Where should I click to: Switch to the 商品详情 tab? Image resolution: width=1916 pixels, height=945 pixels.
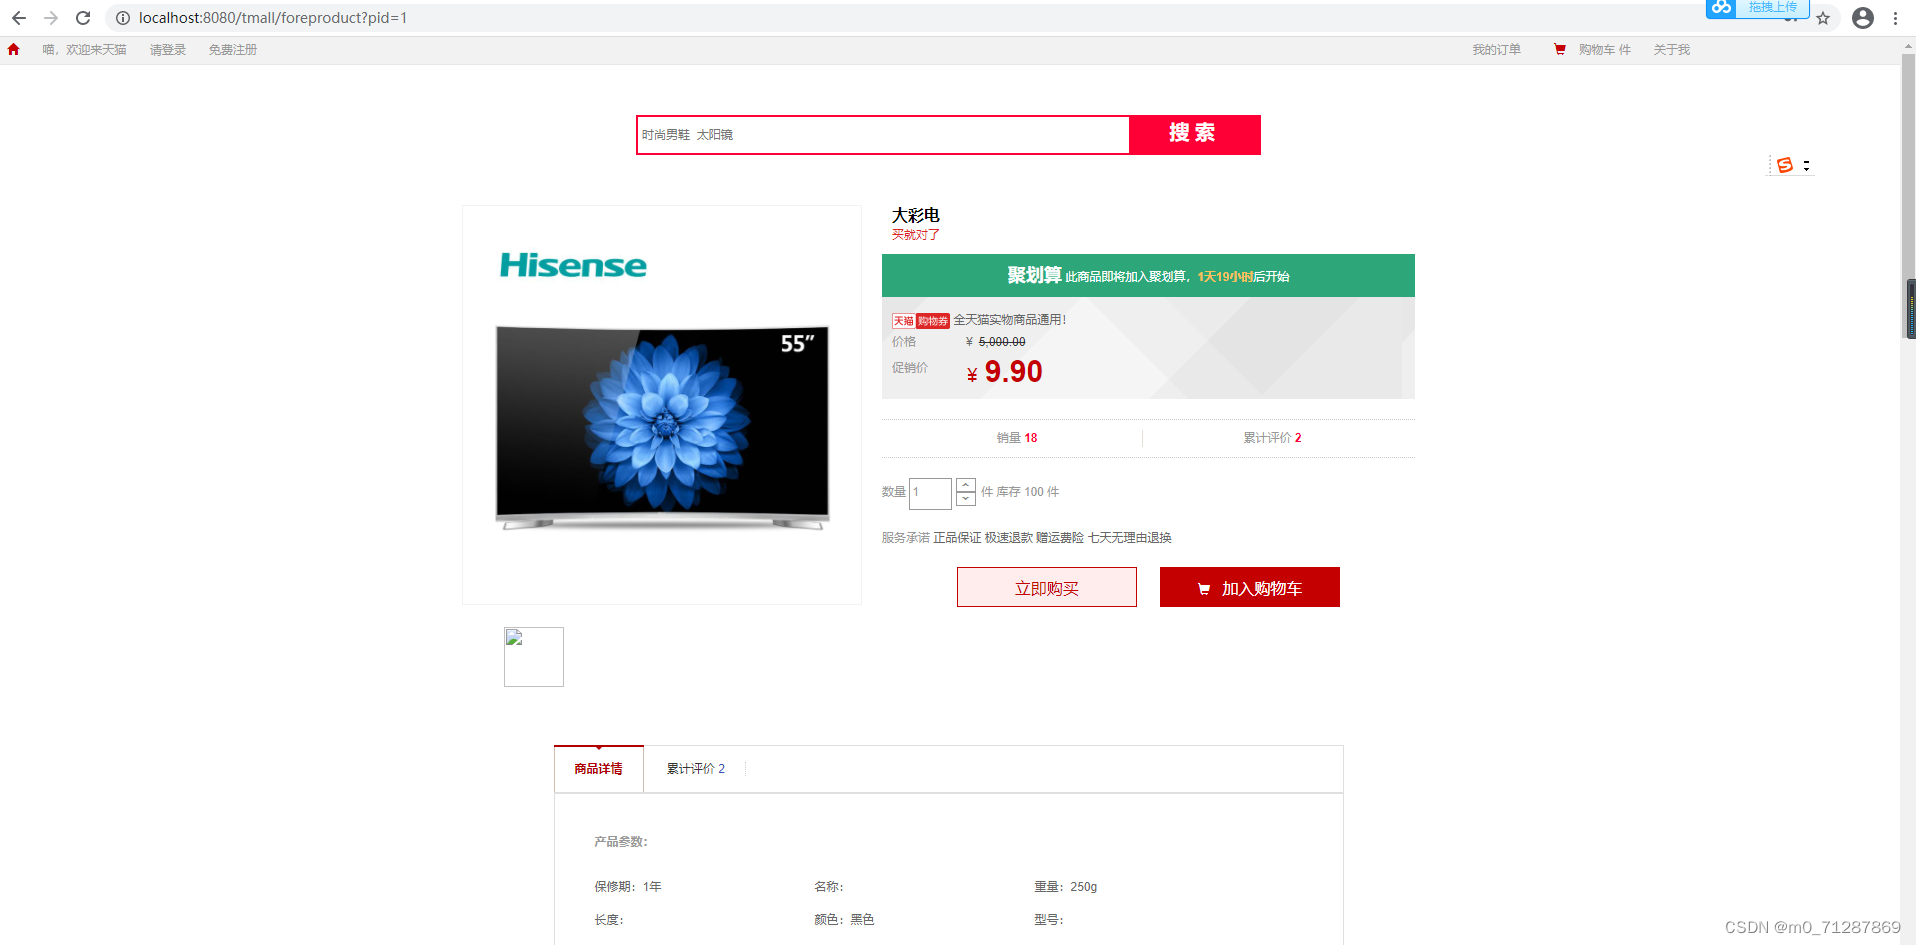click(598, 768)
